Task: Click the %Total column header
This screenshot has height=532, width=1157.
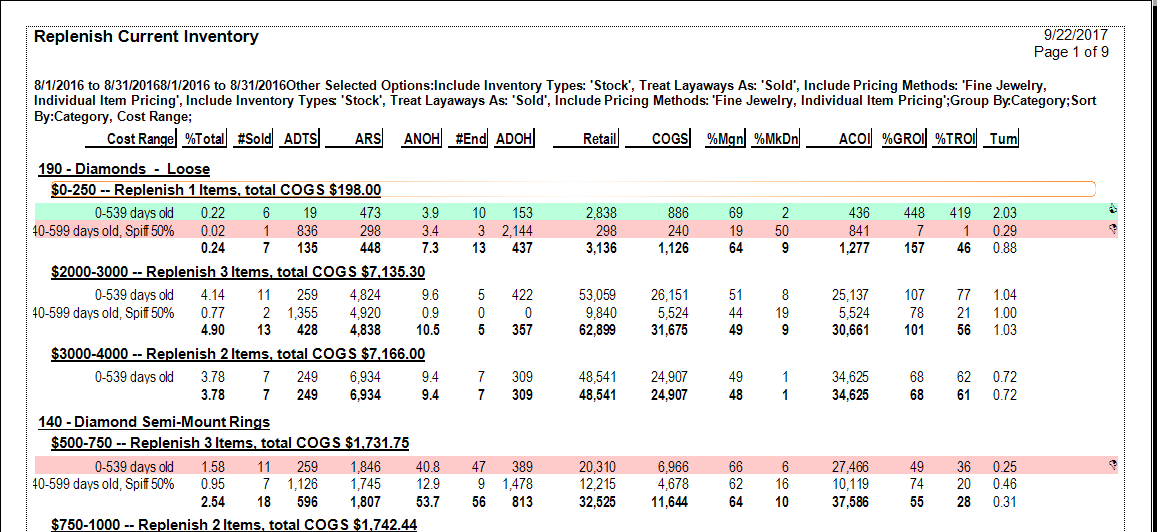Action: pos(205,139)
